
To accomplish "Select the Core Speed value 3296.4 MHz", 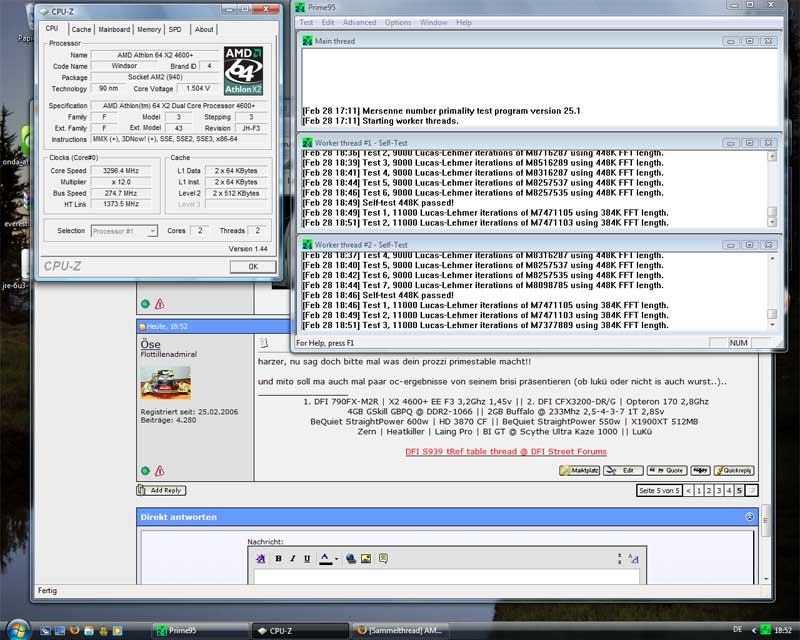I will (x=121, y=171).
